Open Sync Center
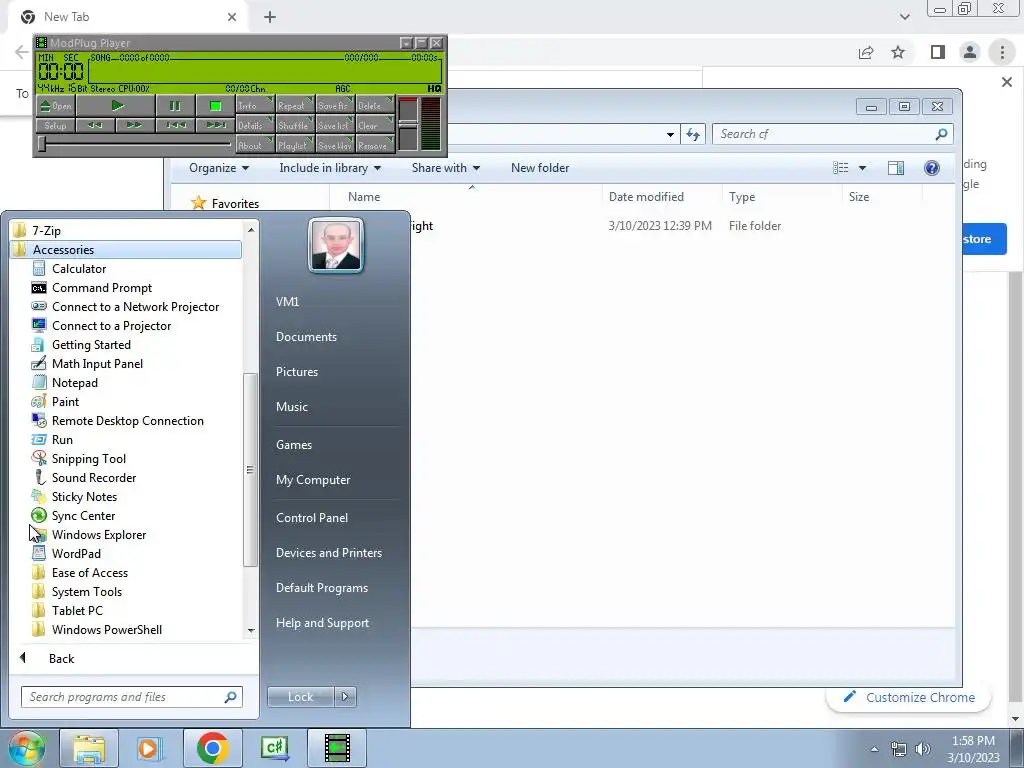 pyautogui.click(x=83, y=515)
